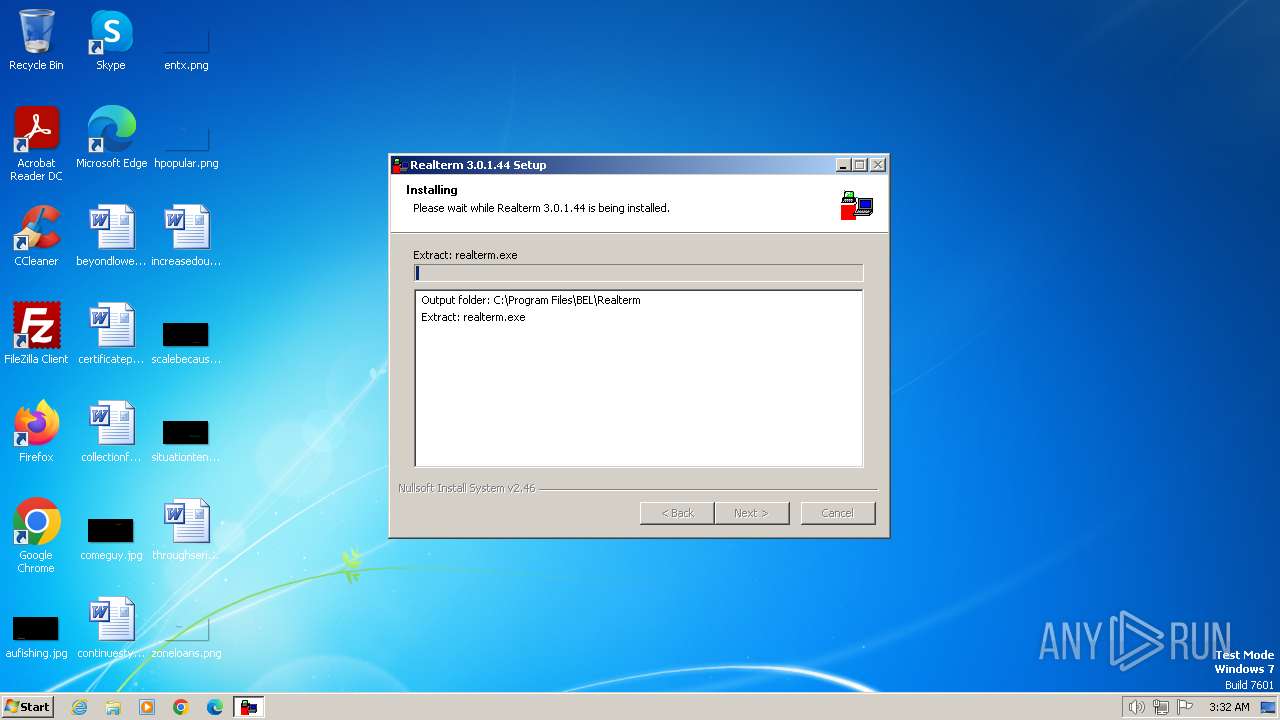
Task: Open the Recycle Bin desktop icon
Action: (36, 40)
